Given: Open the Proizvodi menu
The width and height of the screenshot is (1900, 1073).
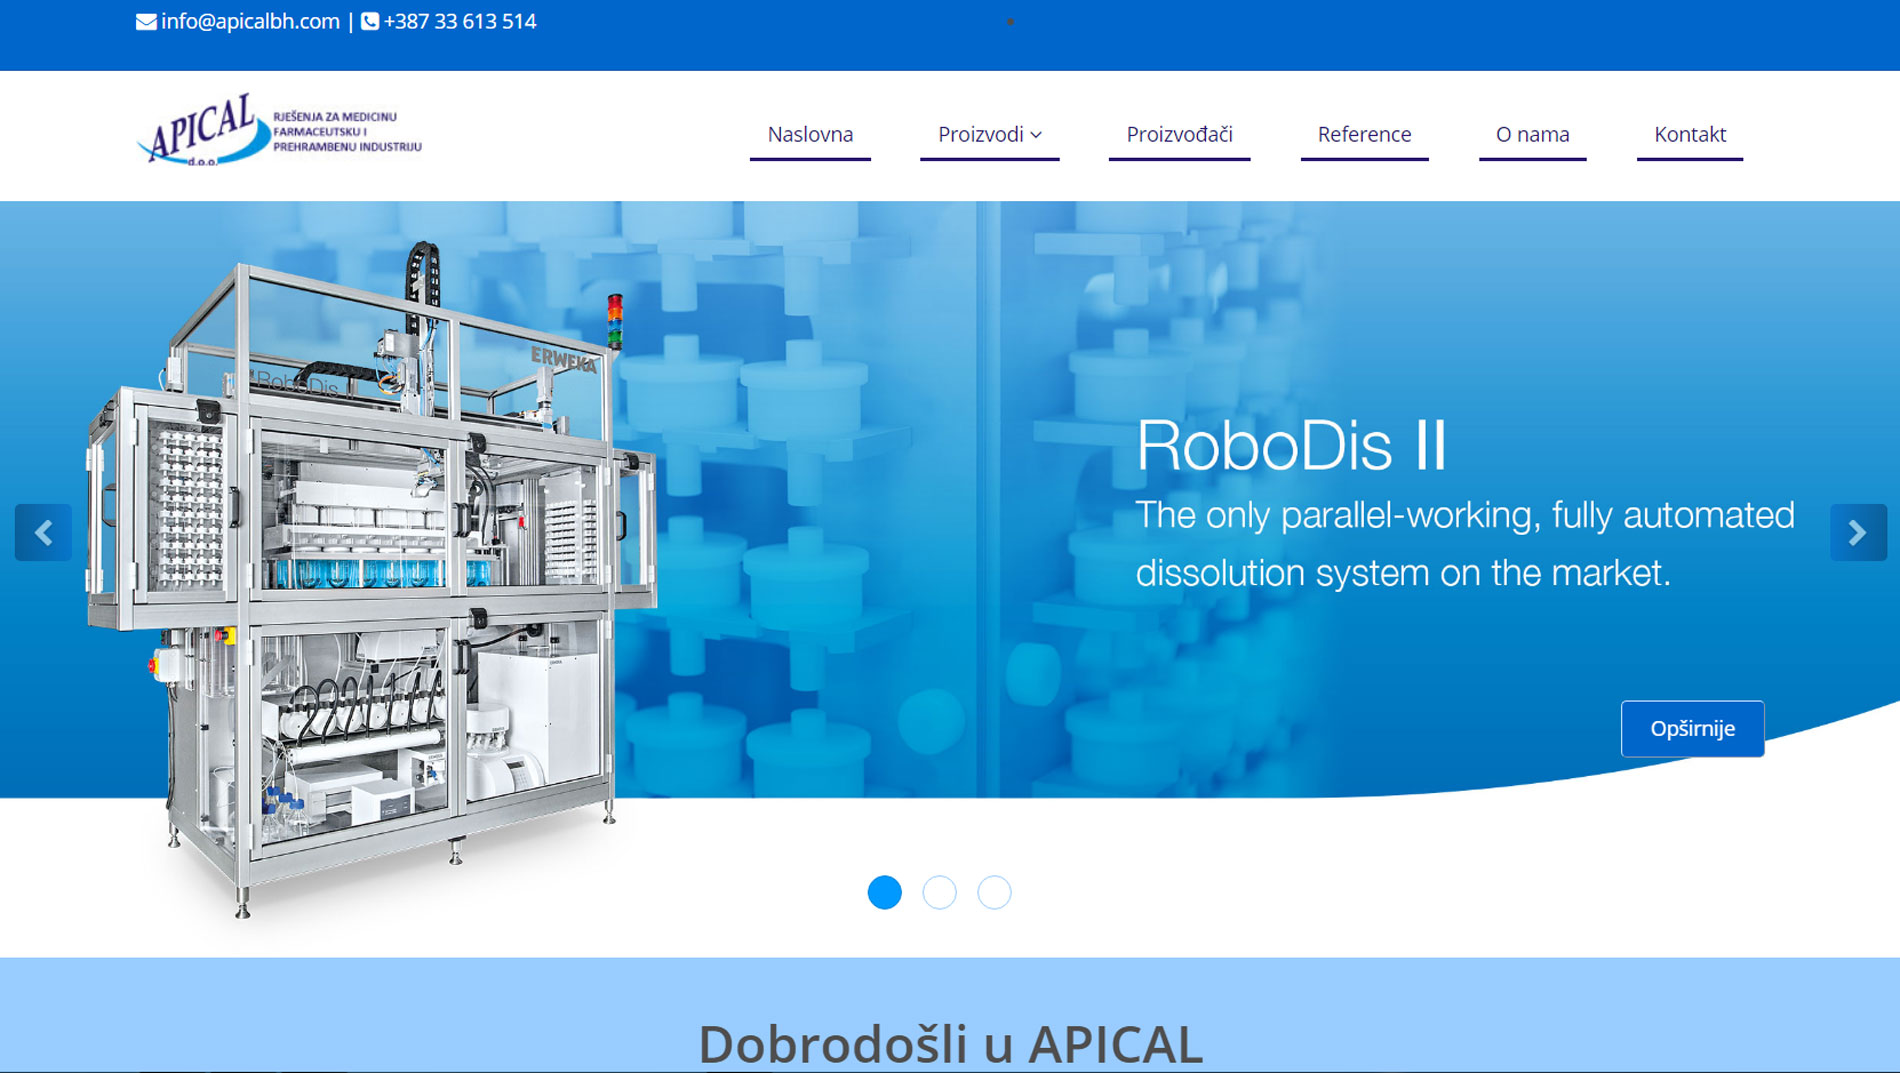Looking at the screenshot, I should coord(980,134).
